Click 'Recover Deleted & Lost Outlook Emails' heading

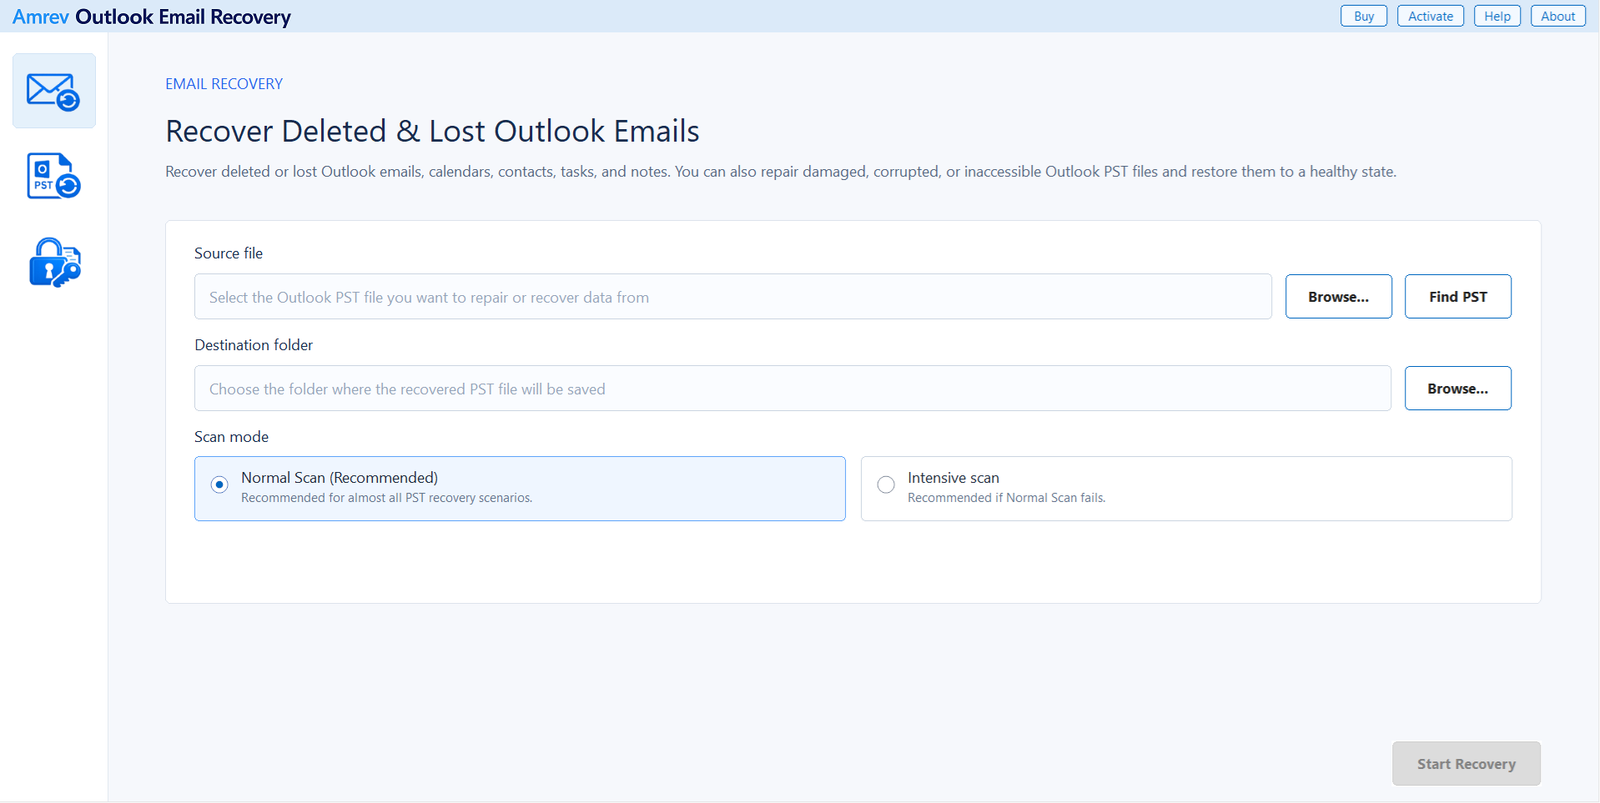[x=432, y=131]
